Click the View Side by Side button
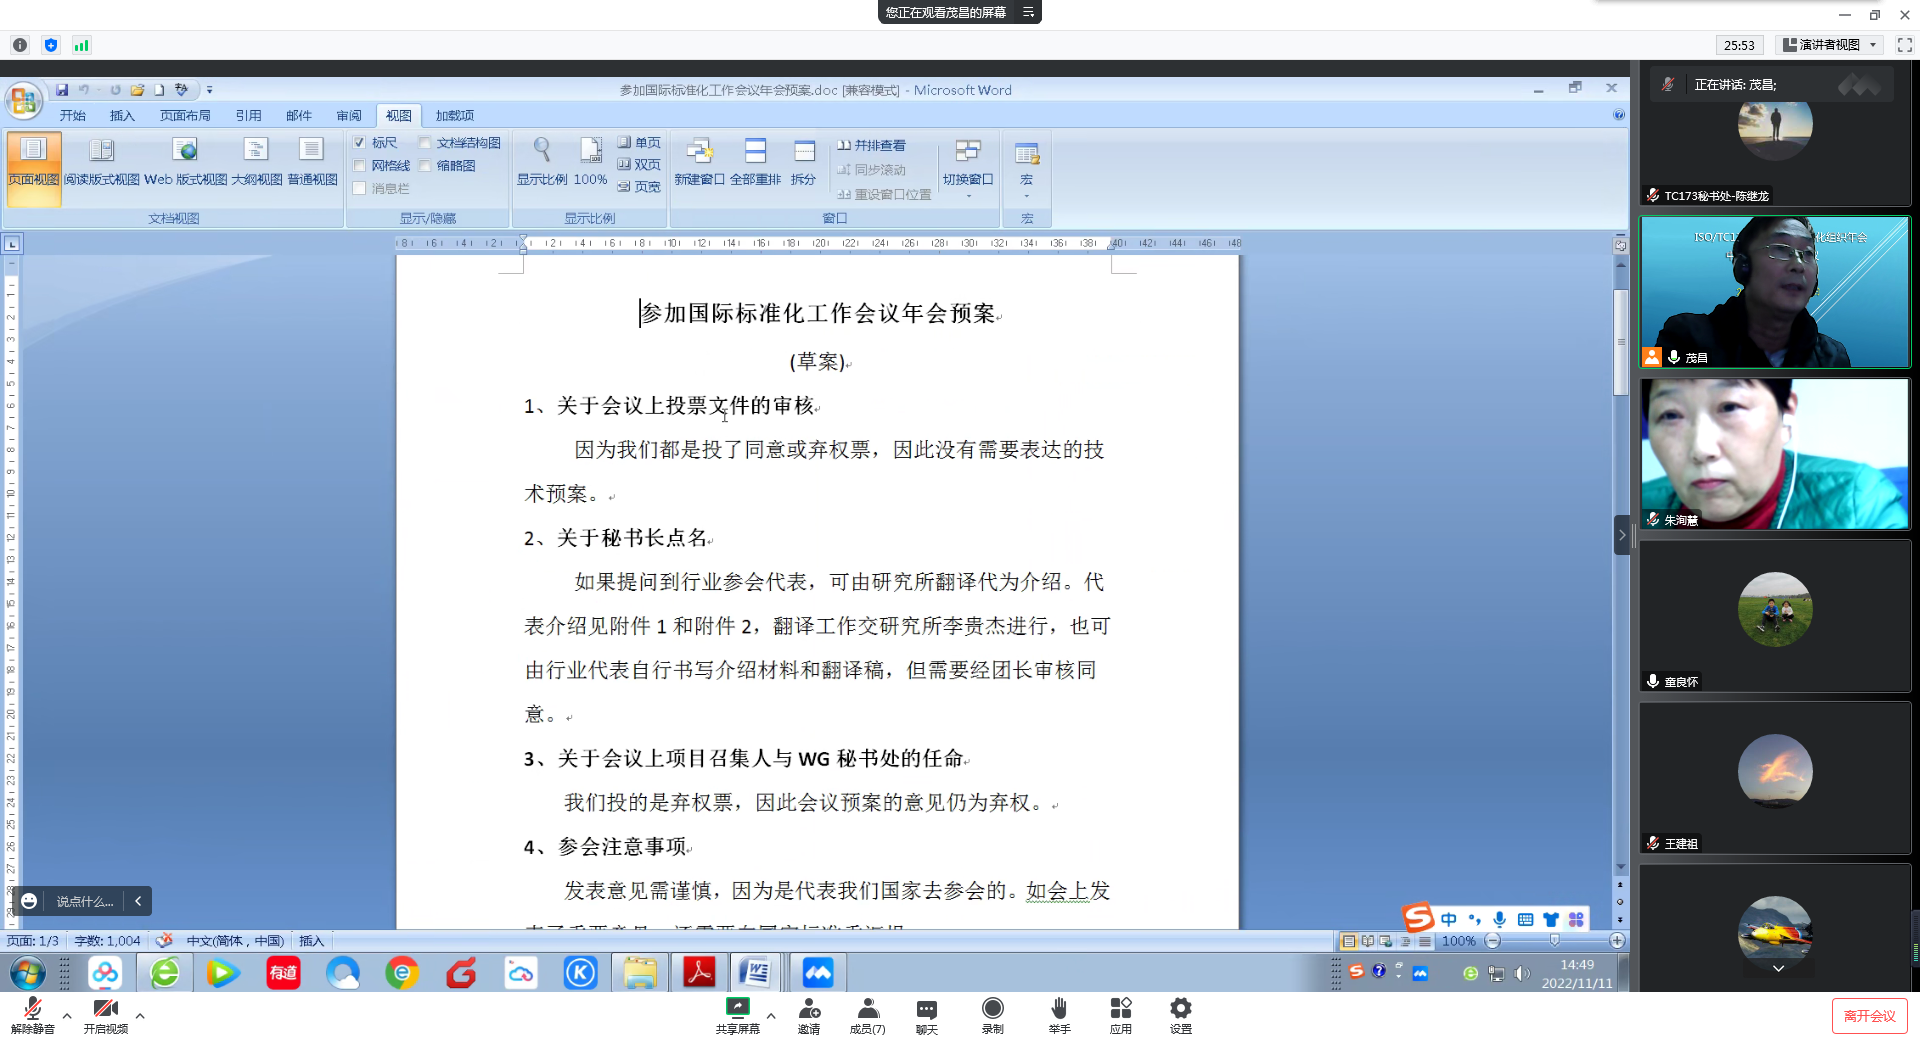The height and width of the screenshot is (1040, 1920). point(871,145)
